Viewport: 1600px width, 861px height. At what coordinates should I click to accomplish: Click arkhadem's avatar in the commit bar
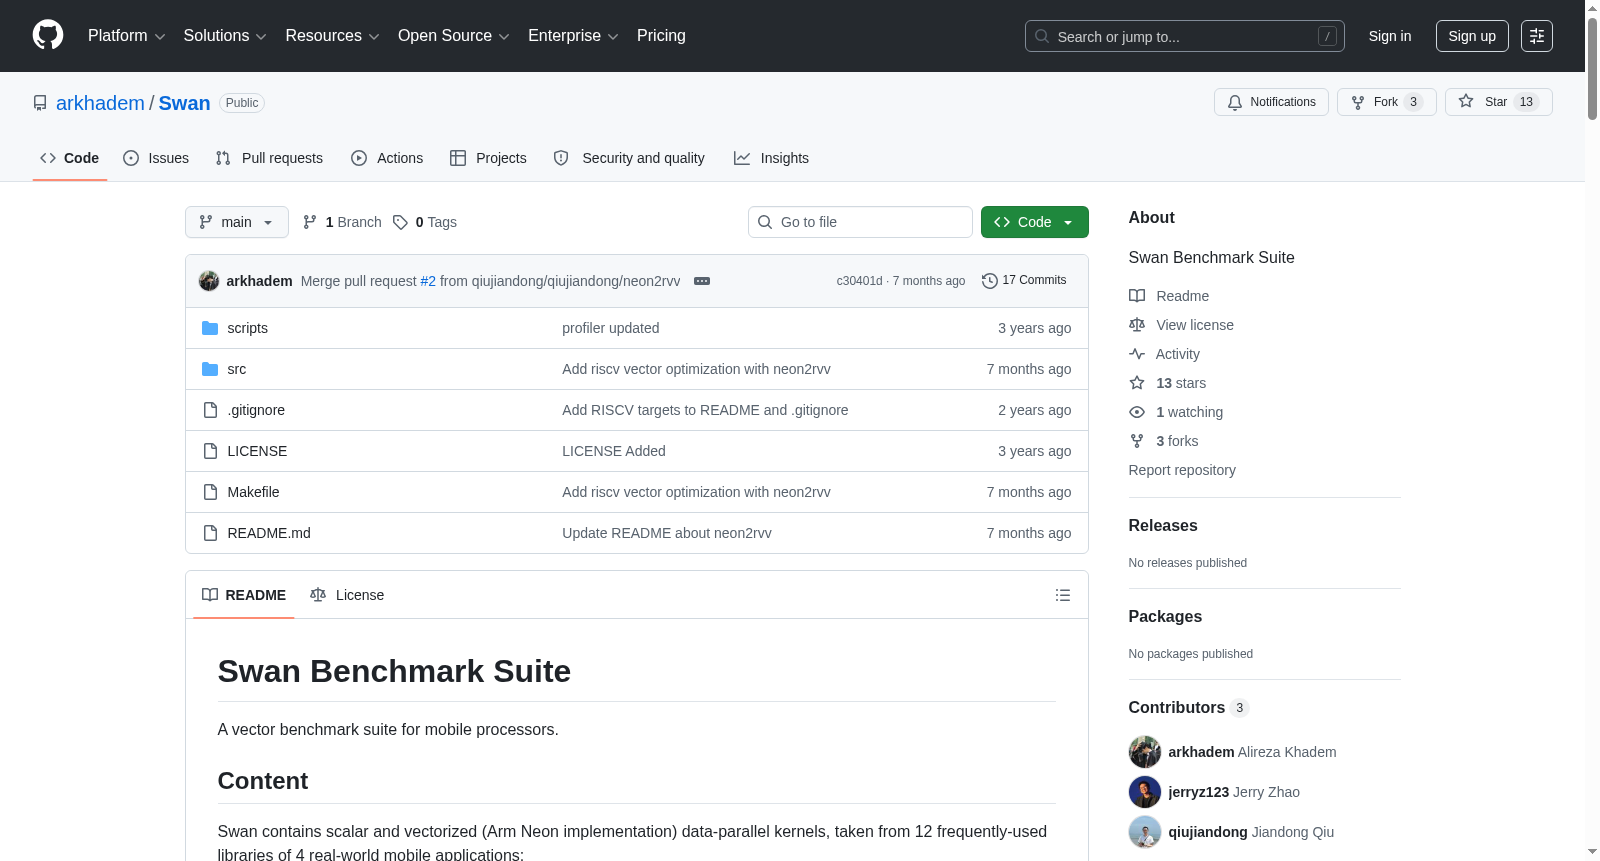209,281
